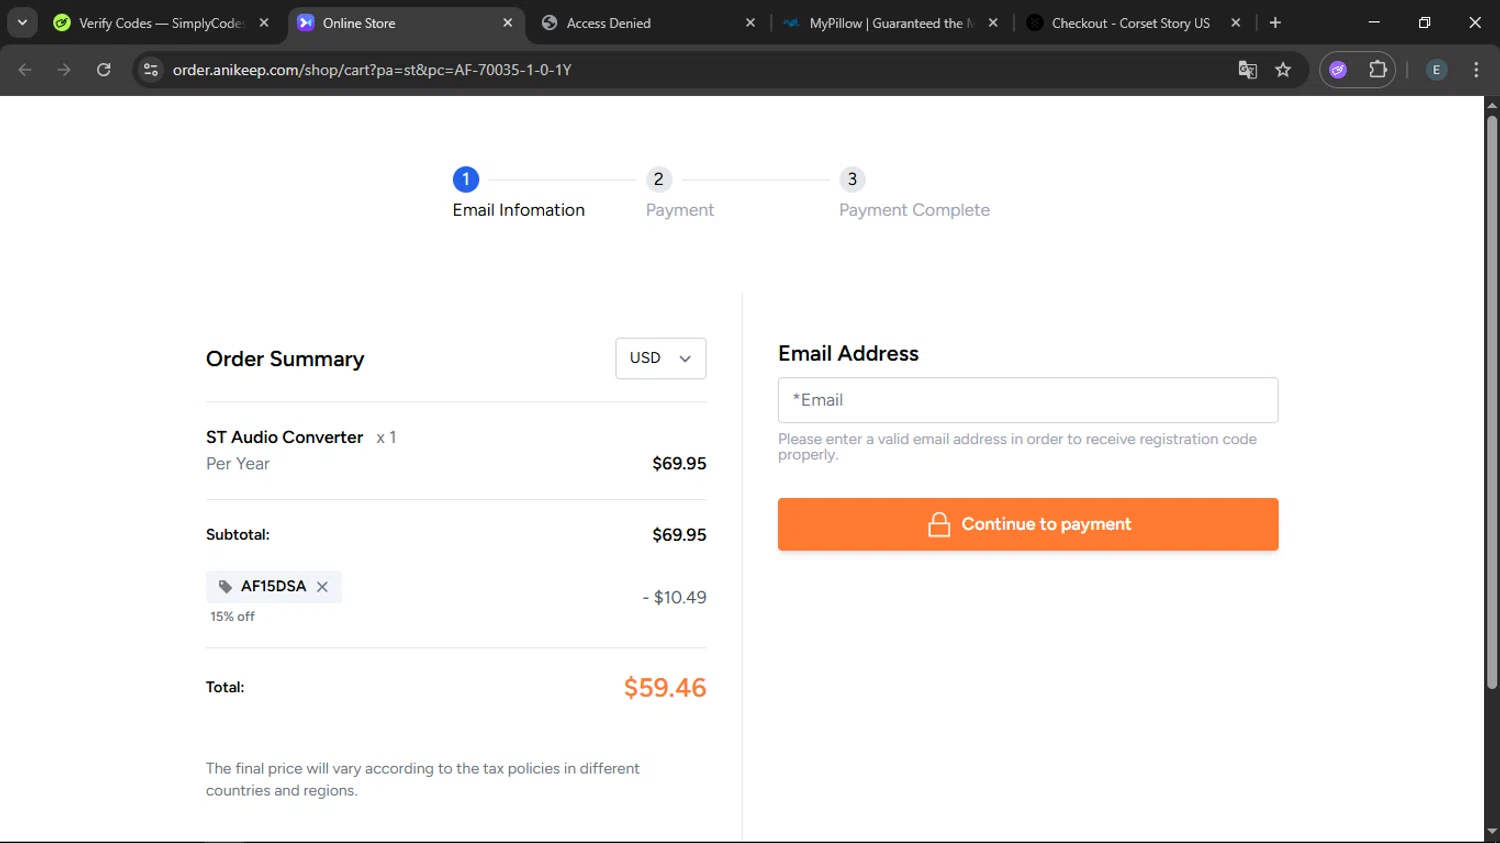Image resolution: width=1500 pixels, height=843 pixels.
Task: Click the coupon tag icon beside AF15DSA
Action: pos(225,587)
